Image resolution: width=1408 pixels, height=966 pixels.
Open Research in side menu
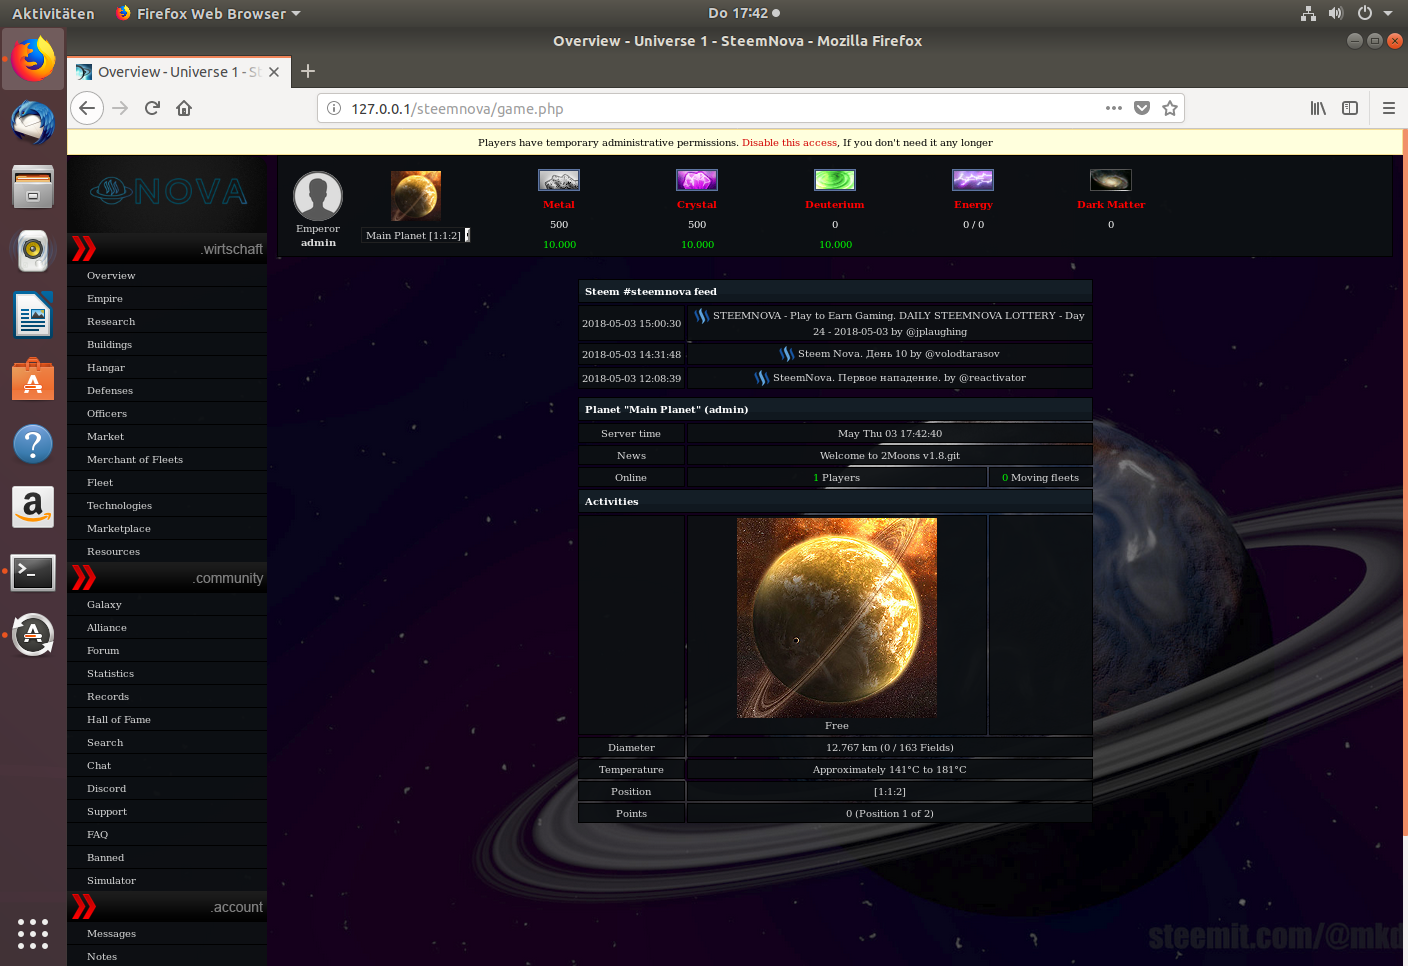point(111,321)
